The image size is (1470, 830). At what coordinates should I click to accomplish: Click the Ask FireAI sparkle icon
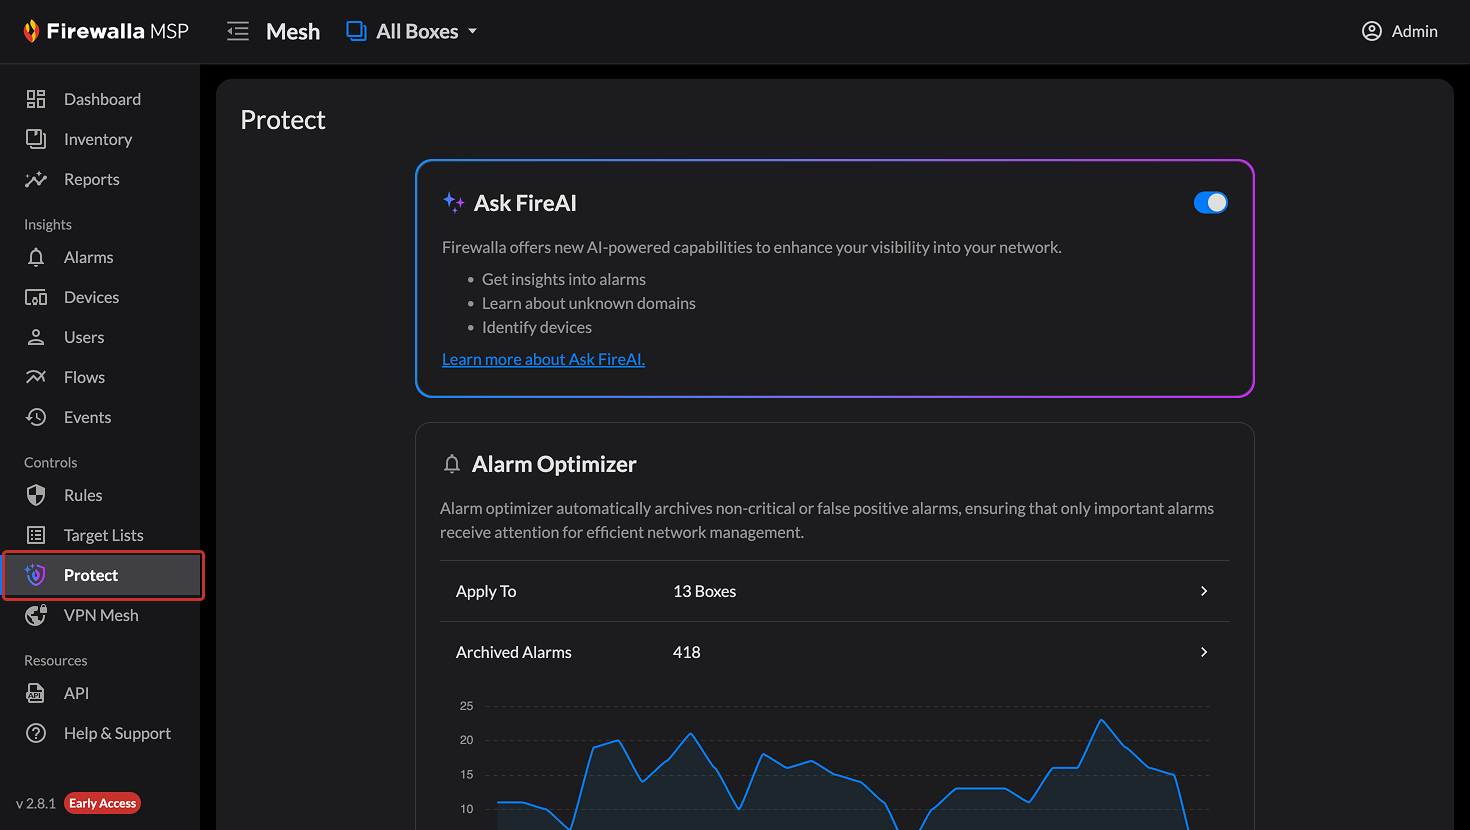(x=454, y=203)
